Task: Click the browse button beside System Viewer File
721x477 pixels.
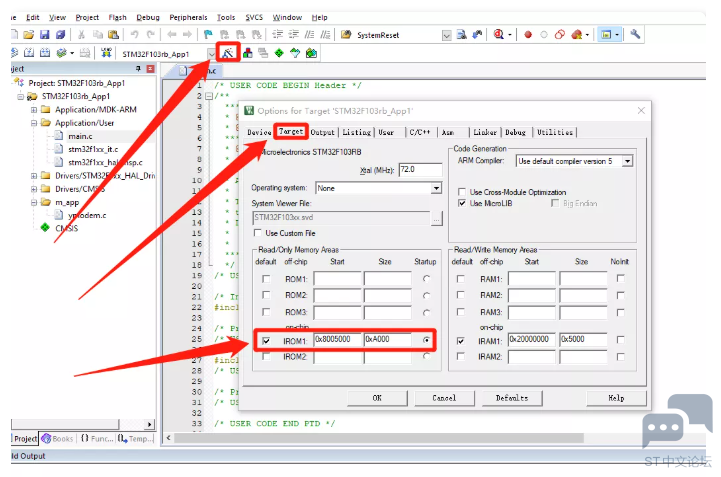Action: tap(436, 218)
